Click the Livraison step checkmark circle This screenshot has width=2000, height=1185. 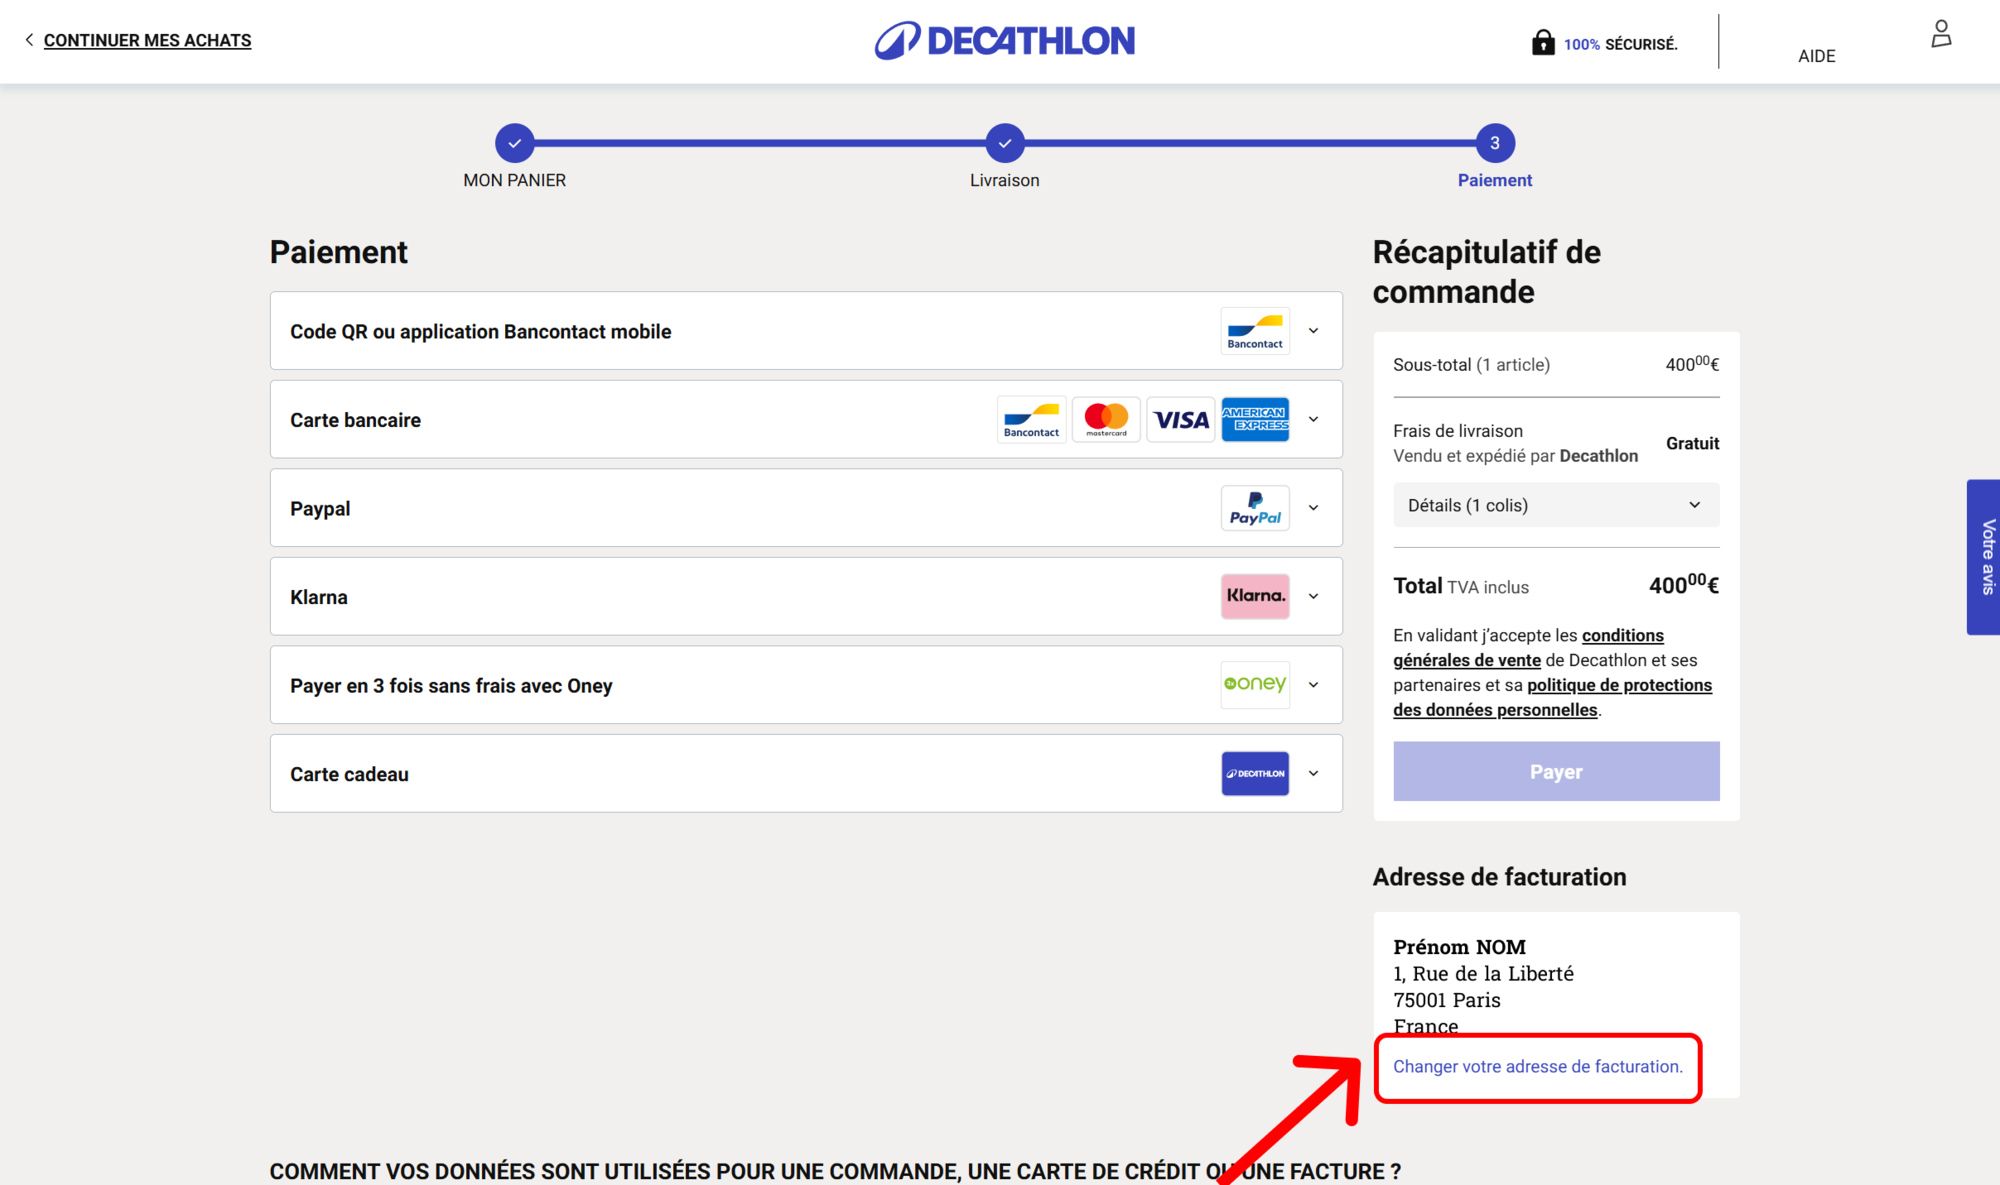1004,143
